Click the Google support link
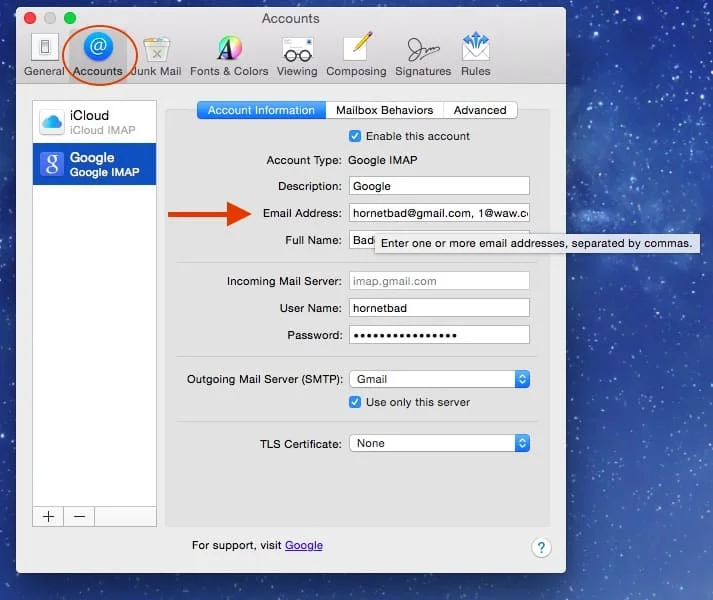 point(303,545)
